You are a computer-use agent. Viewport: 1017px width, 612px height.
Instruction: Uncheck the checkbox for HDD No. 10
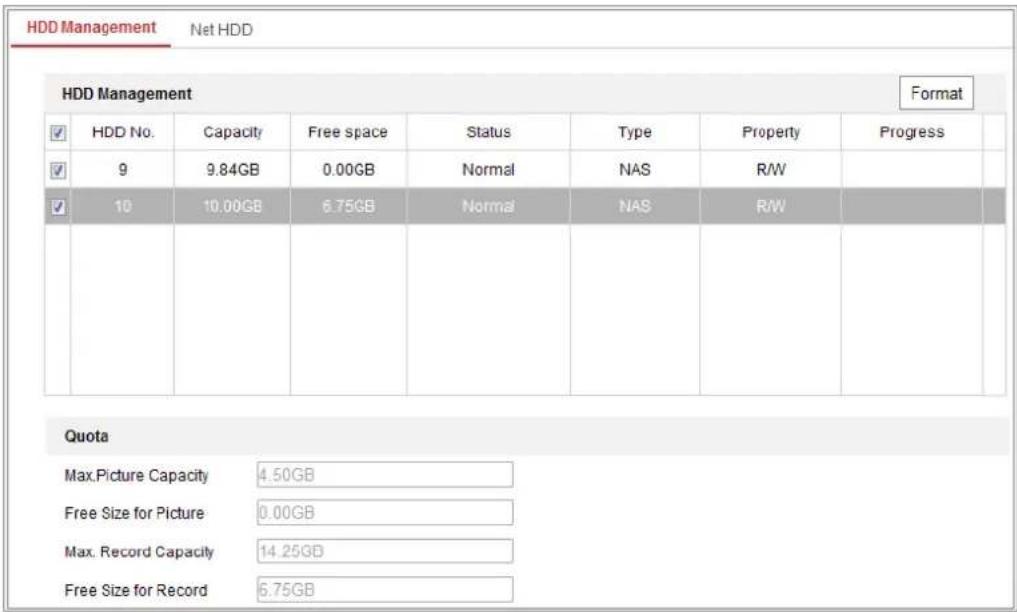[58, 207]
